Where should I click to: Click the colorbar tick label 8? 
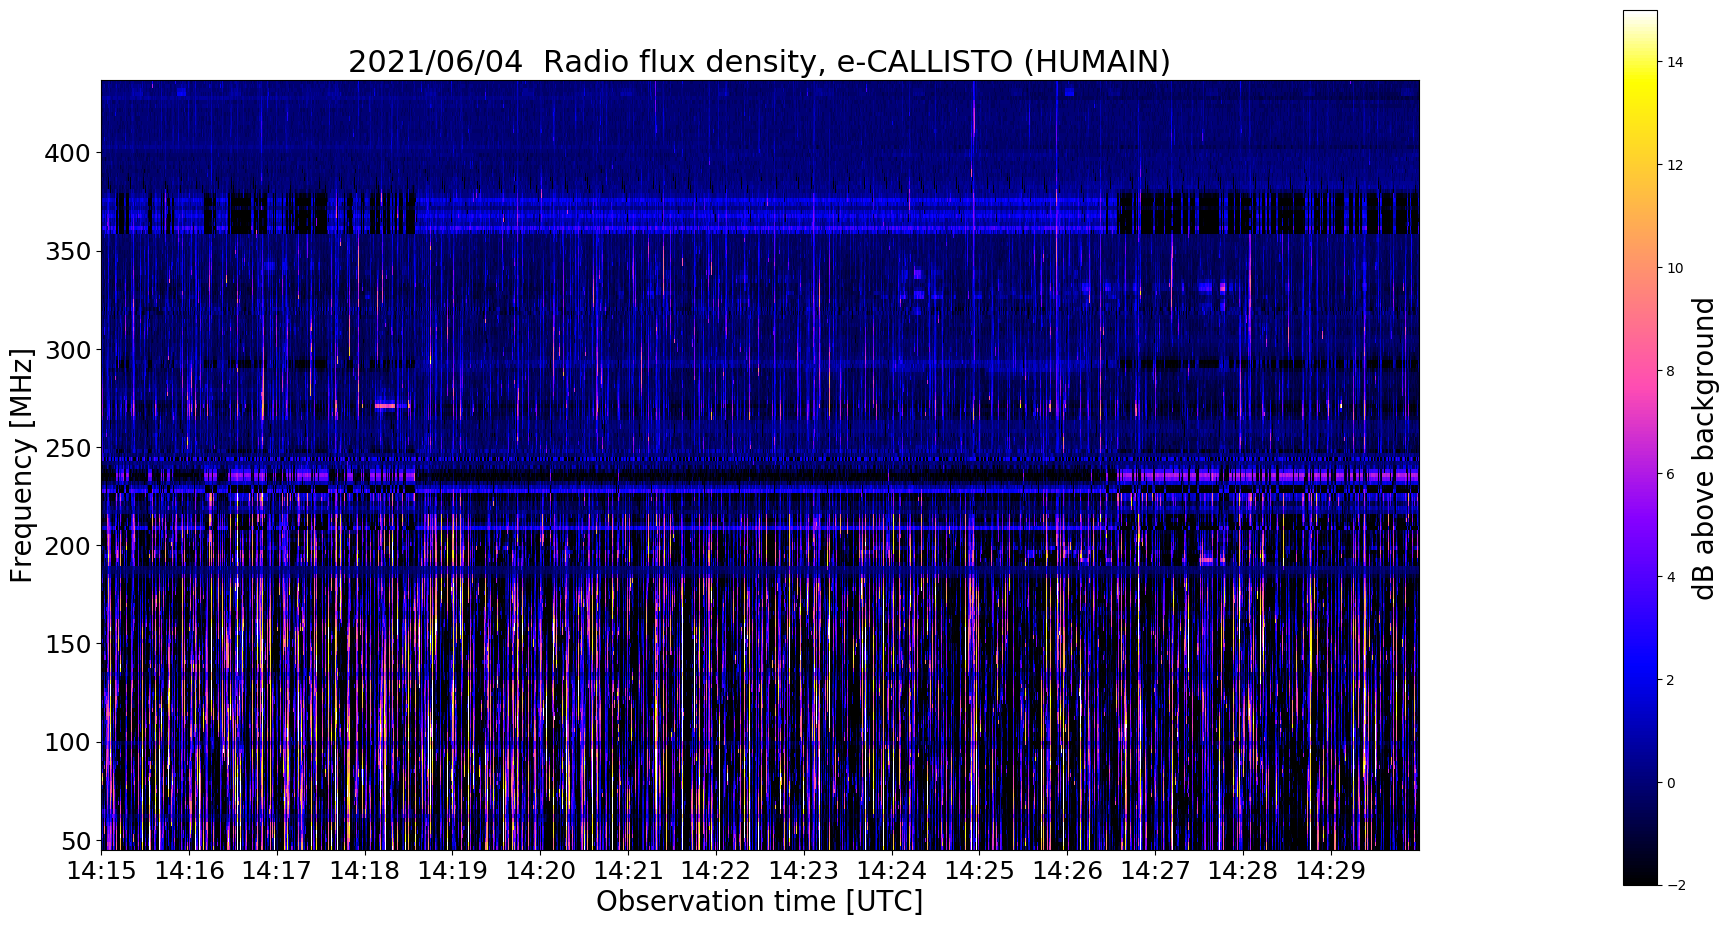click(1671, 371)
